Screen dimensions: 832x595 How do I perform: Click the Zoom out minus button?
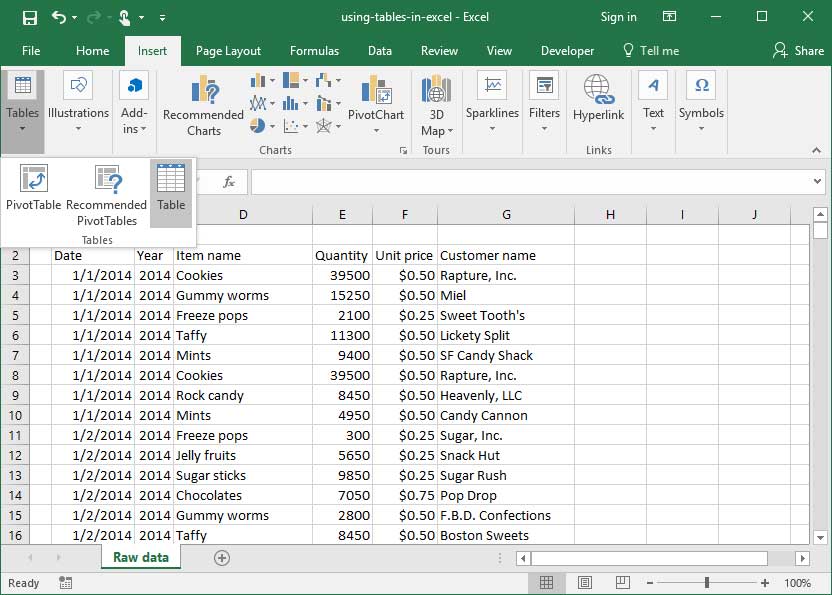coord(650,583)
